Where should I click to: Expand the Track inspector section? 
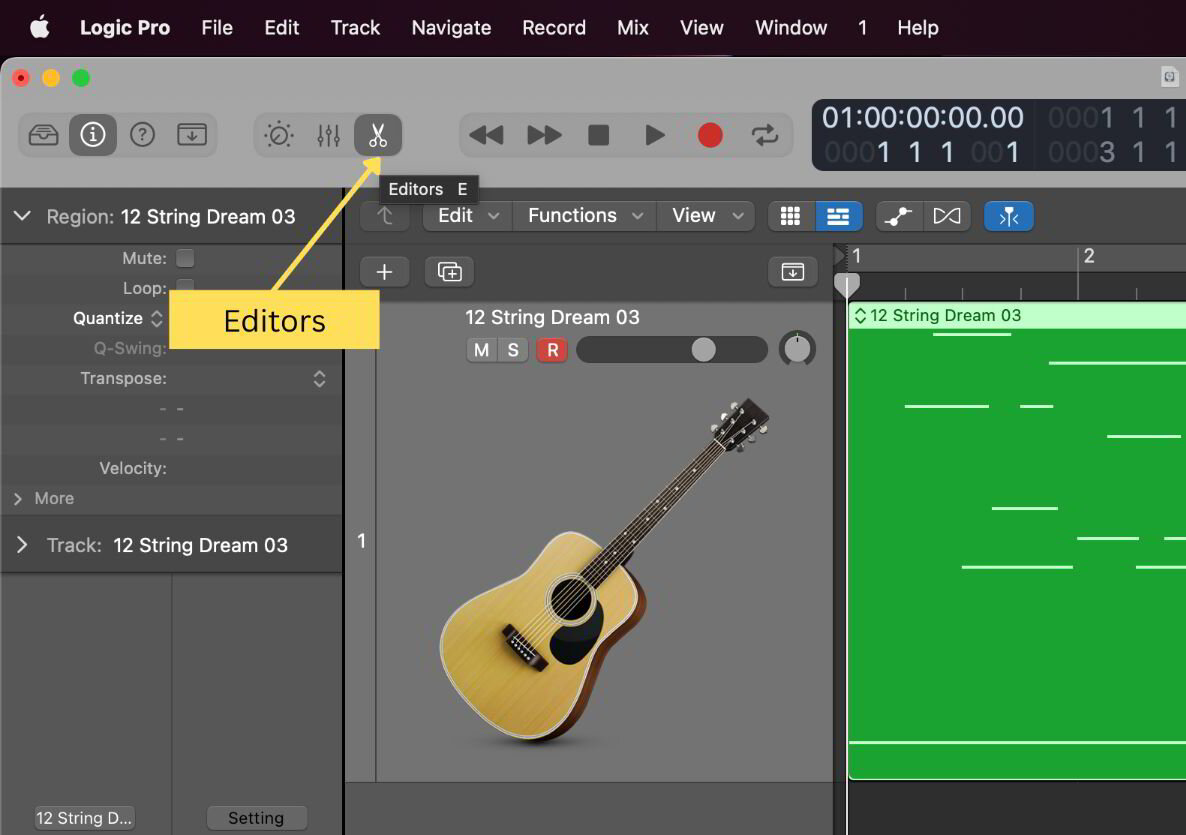(x=22, y=545)
